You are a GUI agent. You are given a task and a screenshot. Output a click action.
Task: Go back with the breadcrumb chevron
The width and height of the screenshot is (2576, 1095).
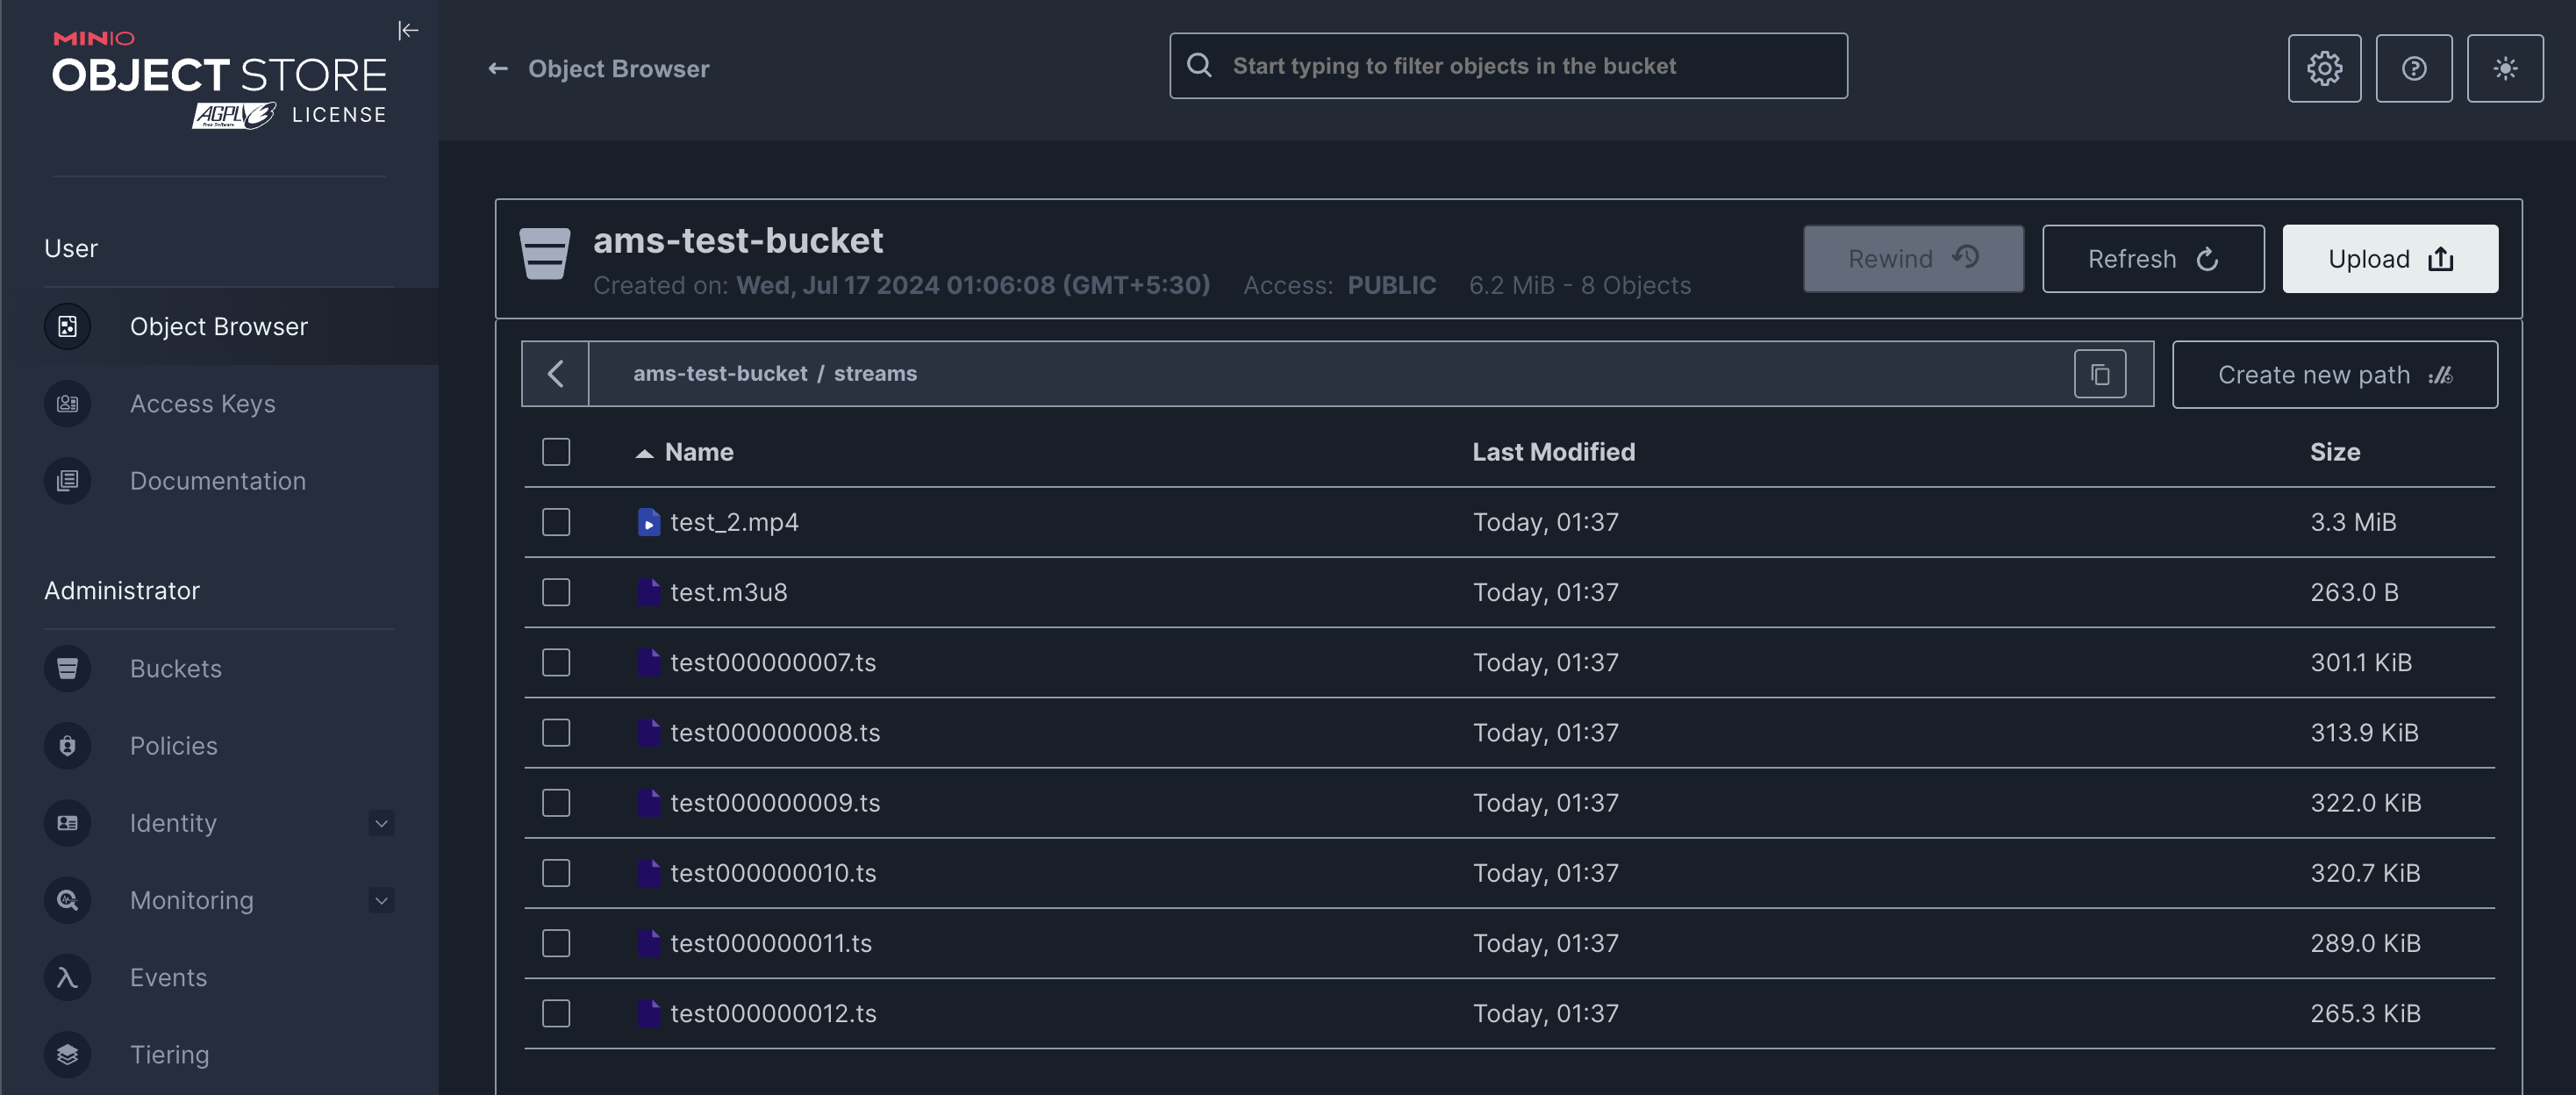point(555,374)
